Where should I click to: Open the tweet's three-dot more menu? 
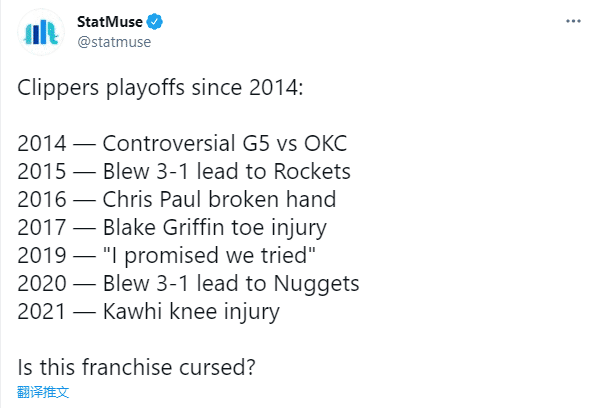(573, 21)
